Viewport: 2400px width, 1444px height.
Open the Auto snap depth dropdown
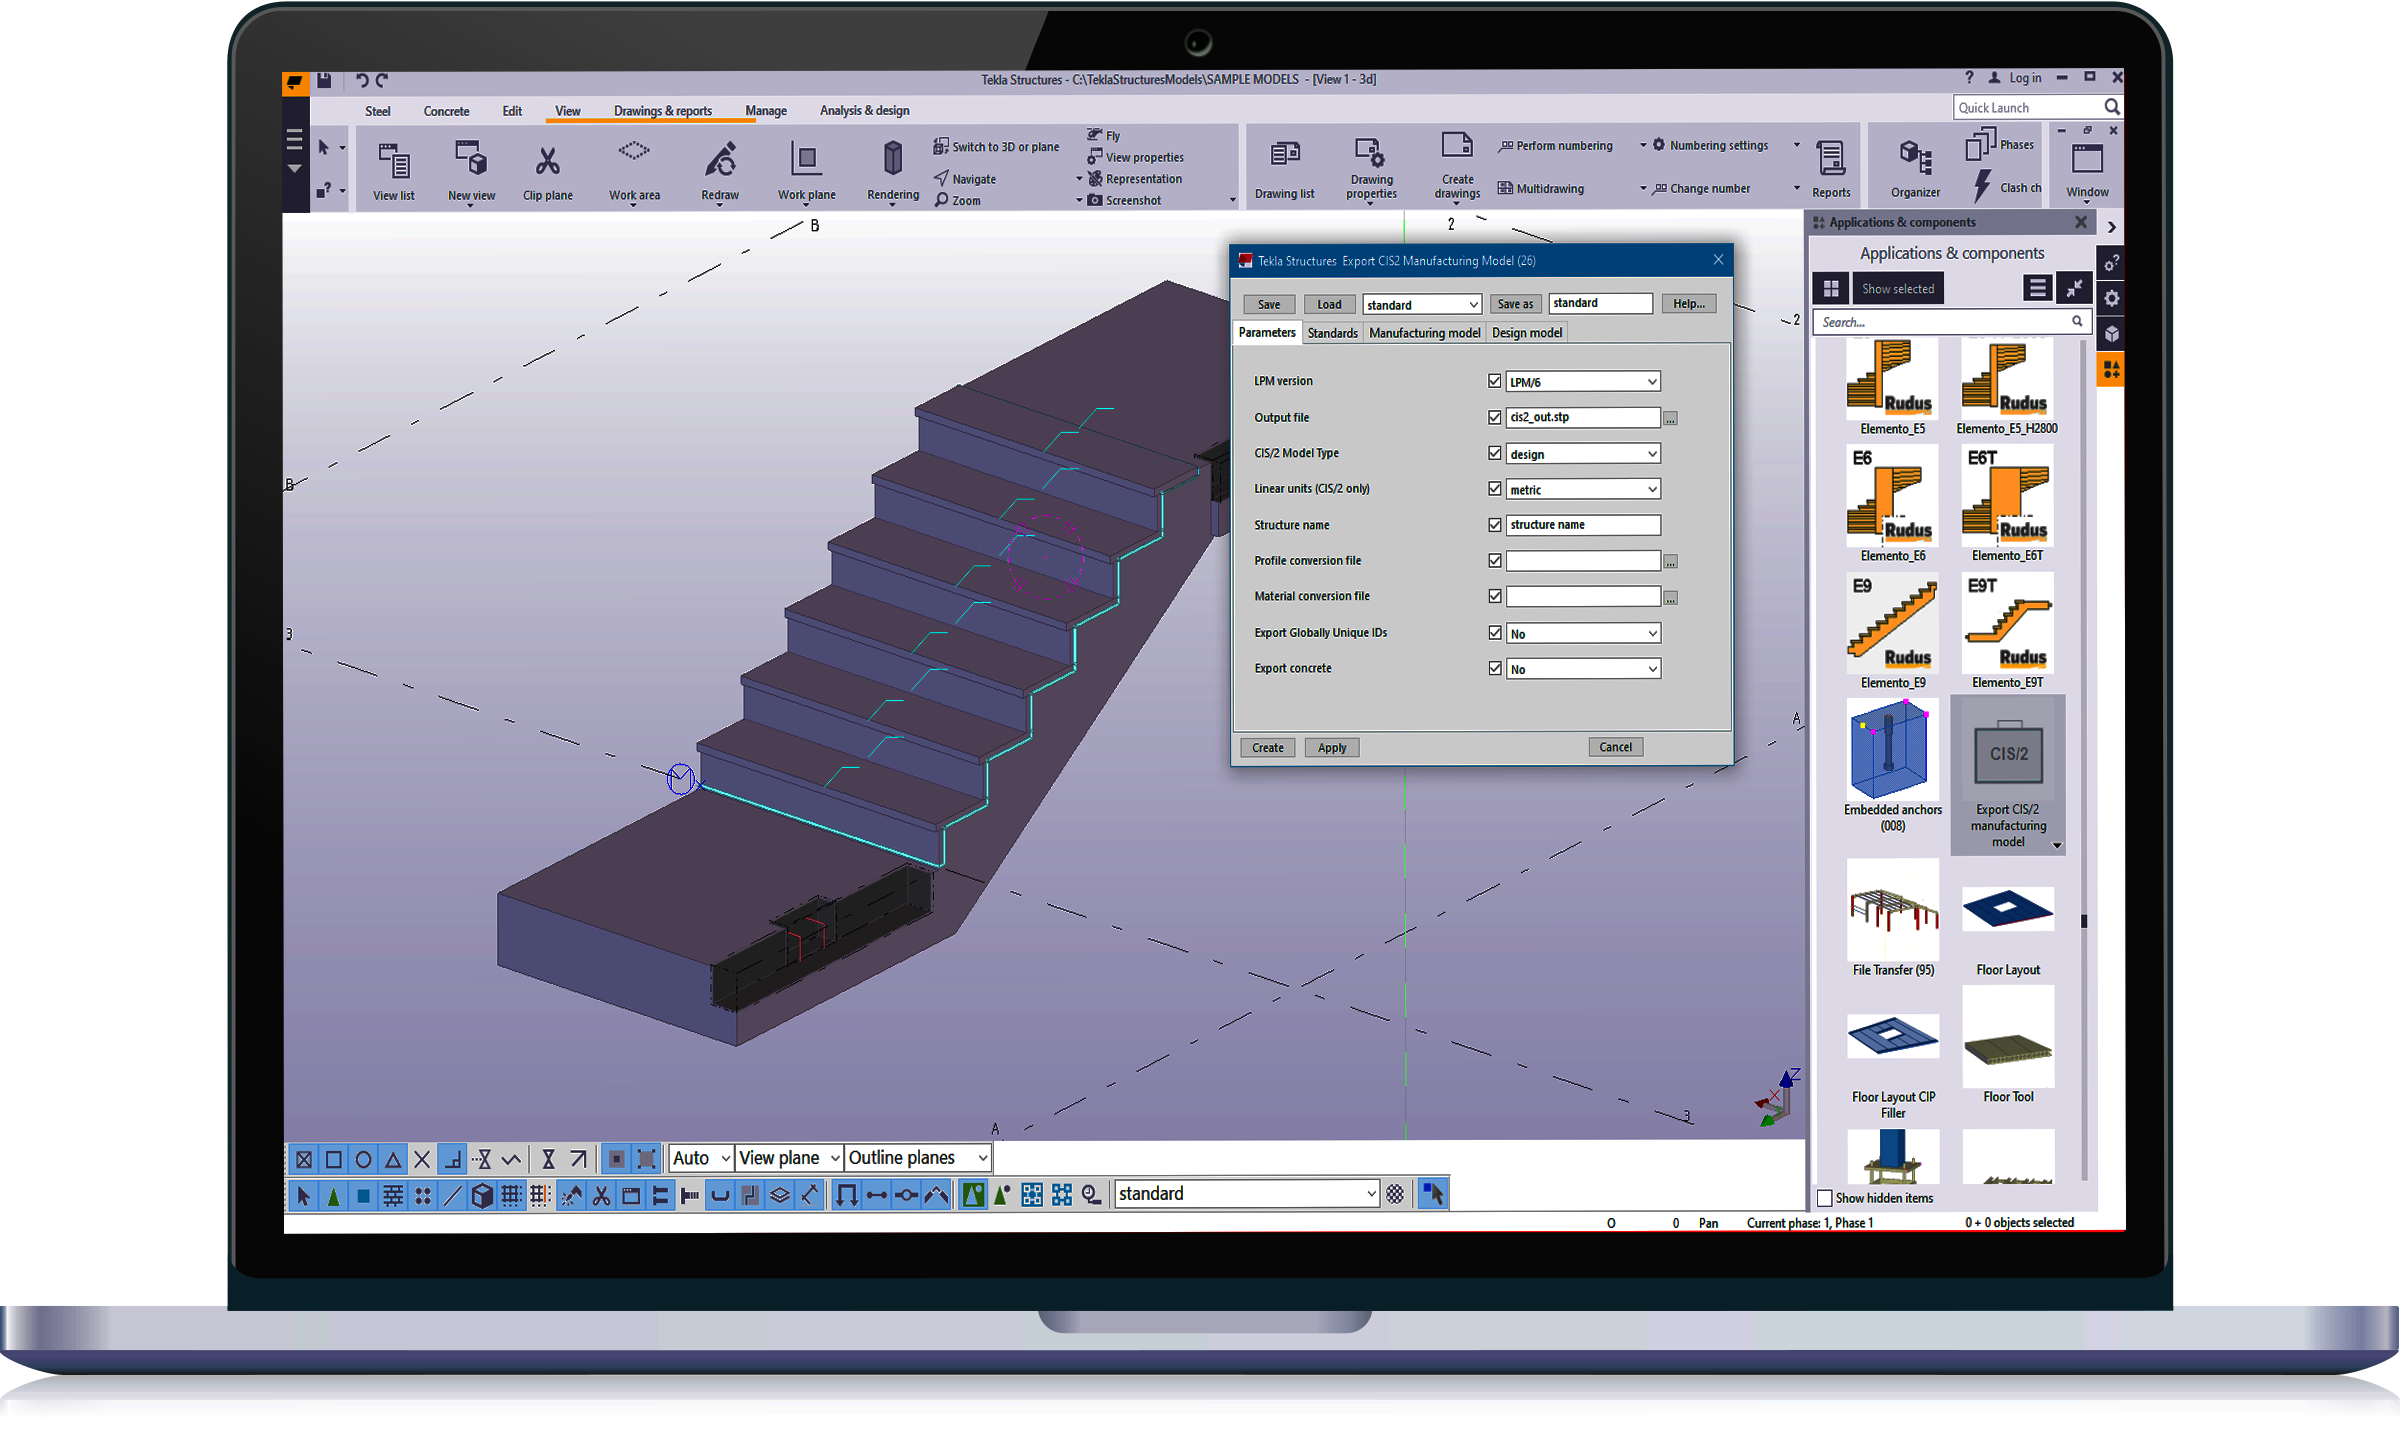coord(701,1158)
